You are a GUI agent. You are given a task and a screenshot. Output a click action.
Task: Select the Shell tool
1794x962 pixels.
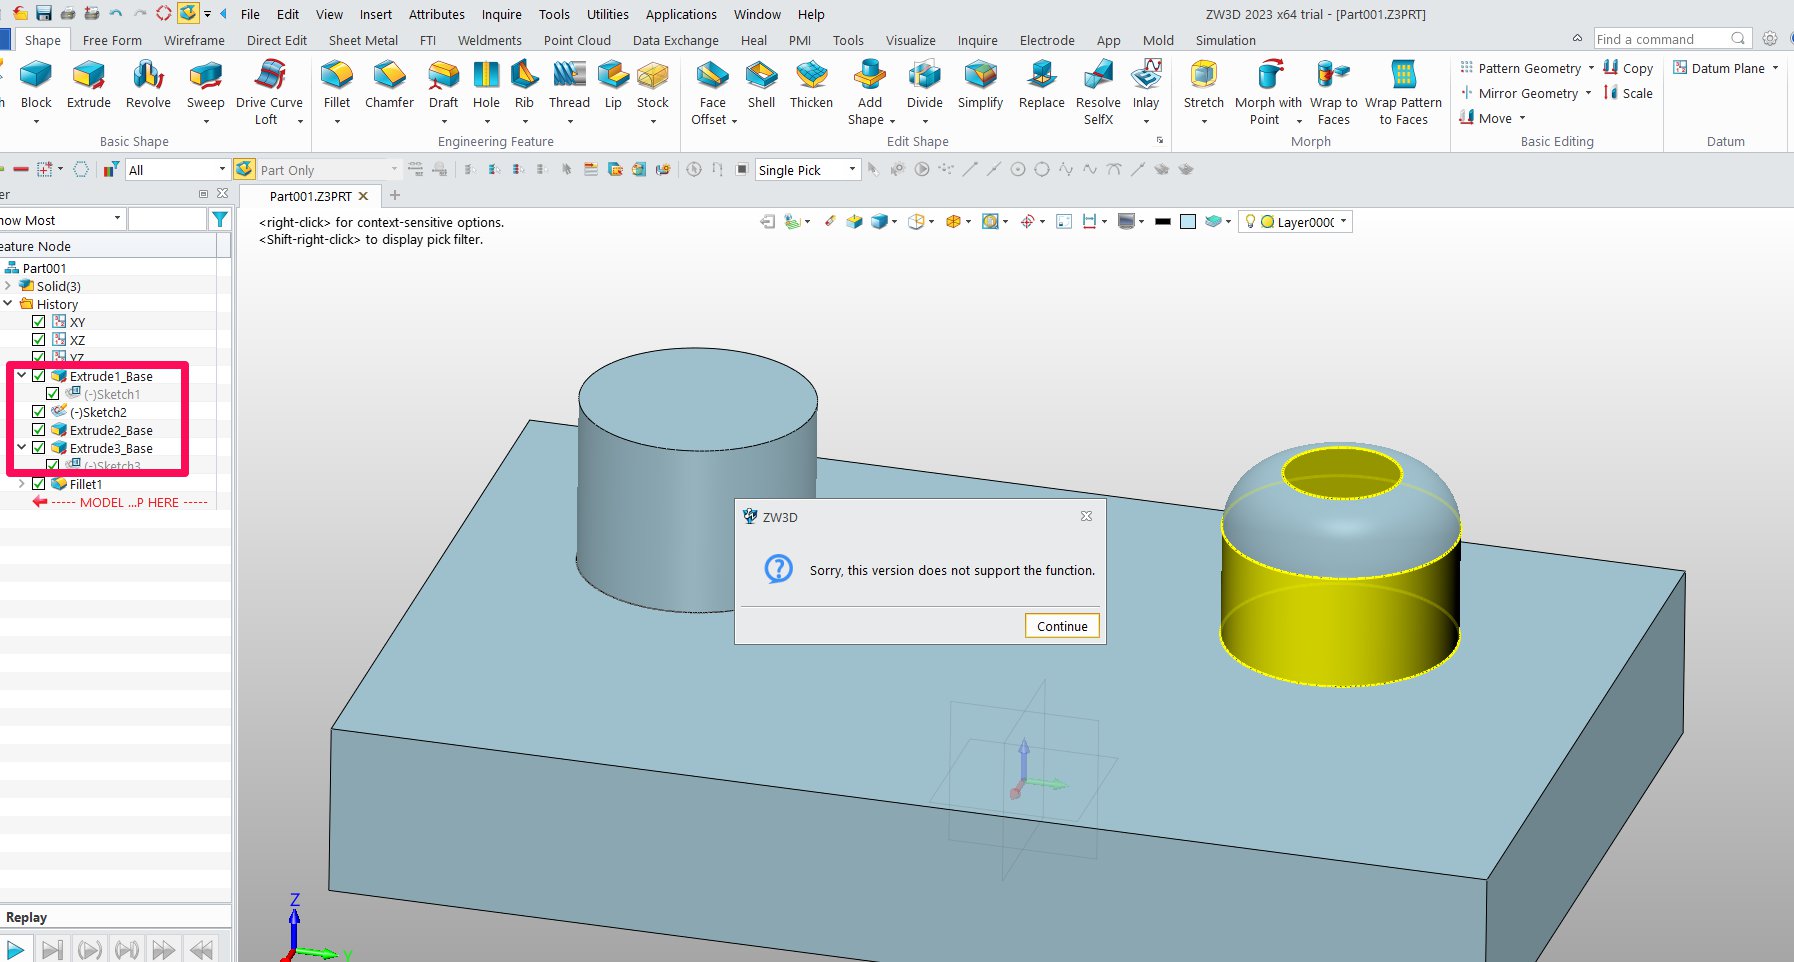pyautogui.click(x=761, y=85)
